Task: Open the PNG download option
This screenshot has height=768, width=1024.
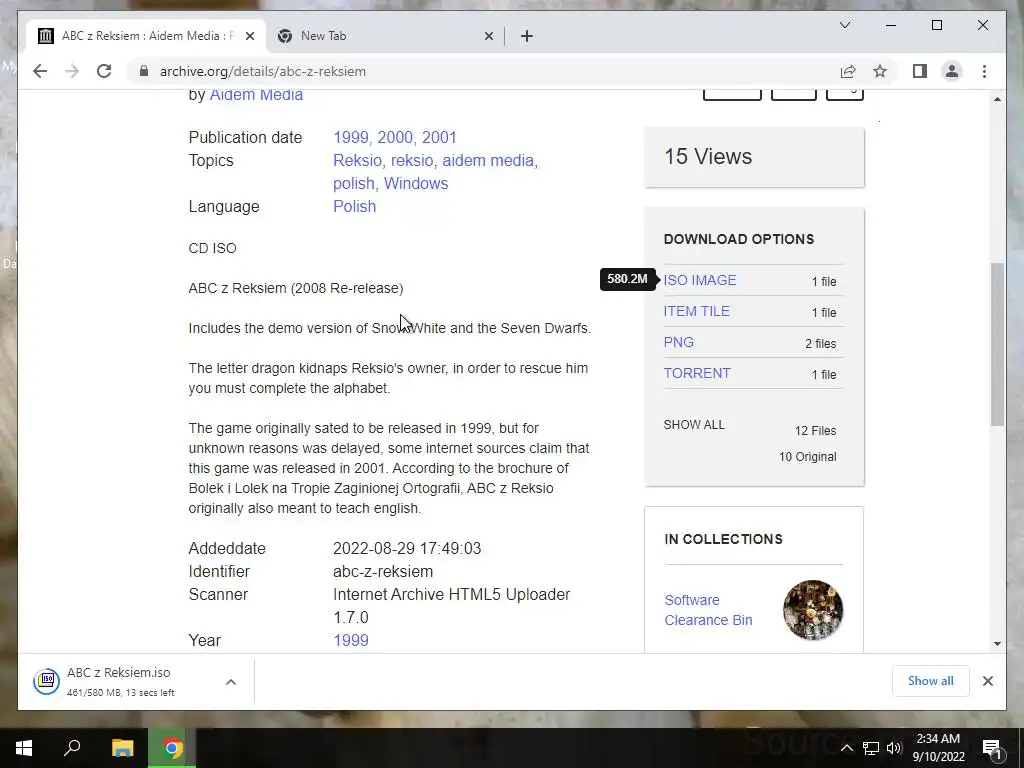Action: pyautogui.click(x=679, y=342)
